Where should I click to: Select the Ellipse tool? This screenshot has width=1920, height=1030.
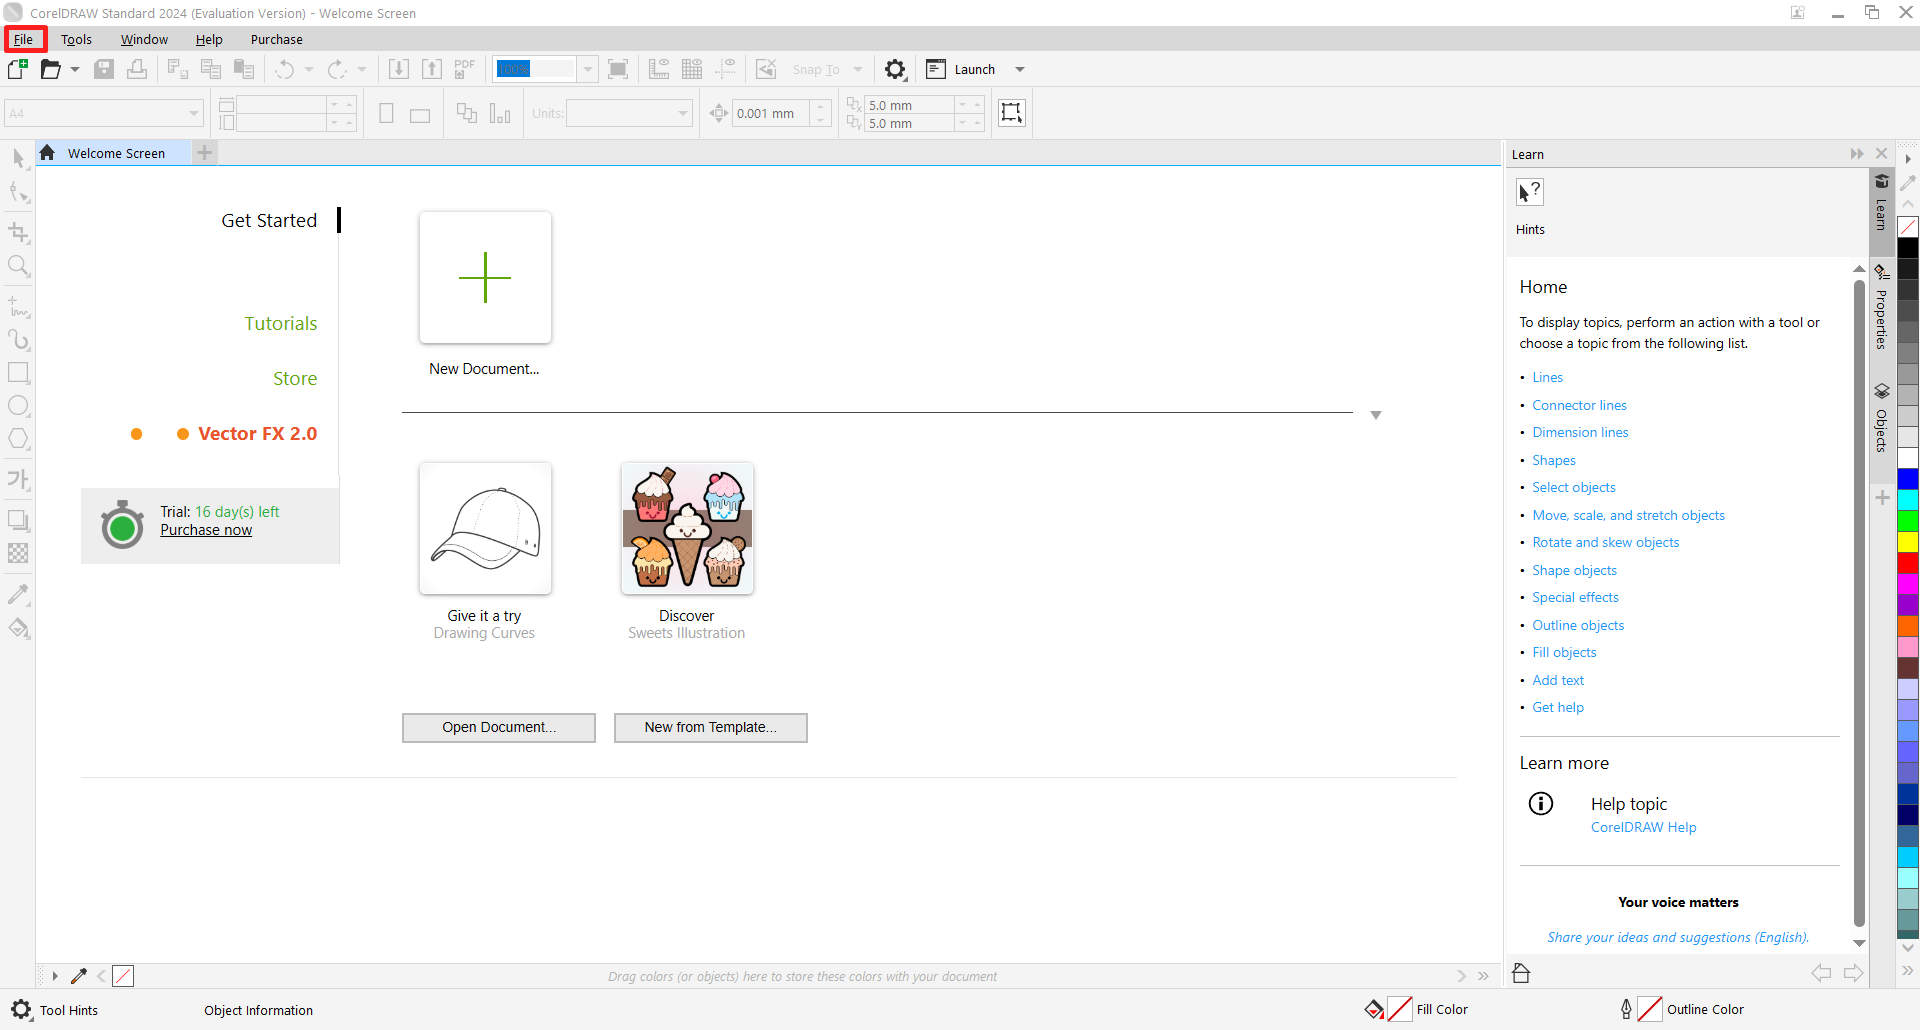(18, 406)
